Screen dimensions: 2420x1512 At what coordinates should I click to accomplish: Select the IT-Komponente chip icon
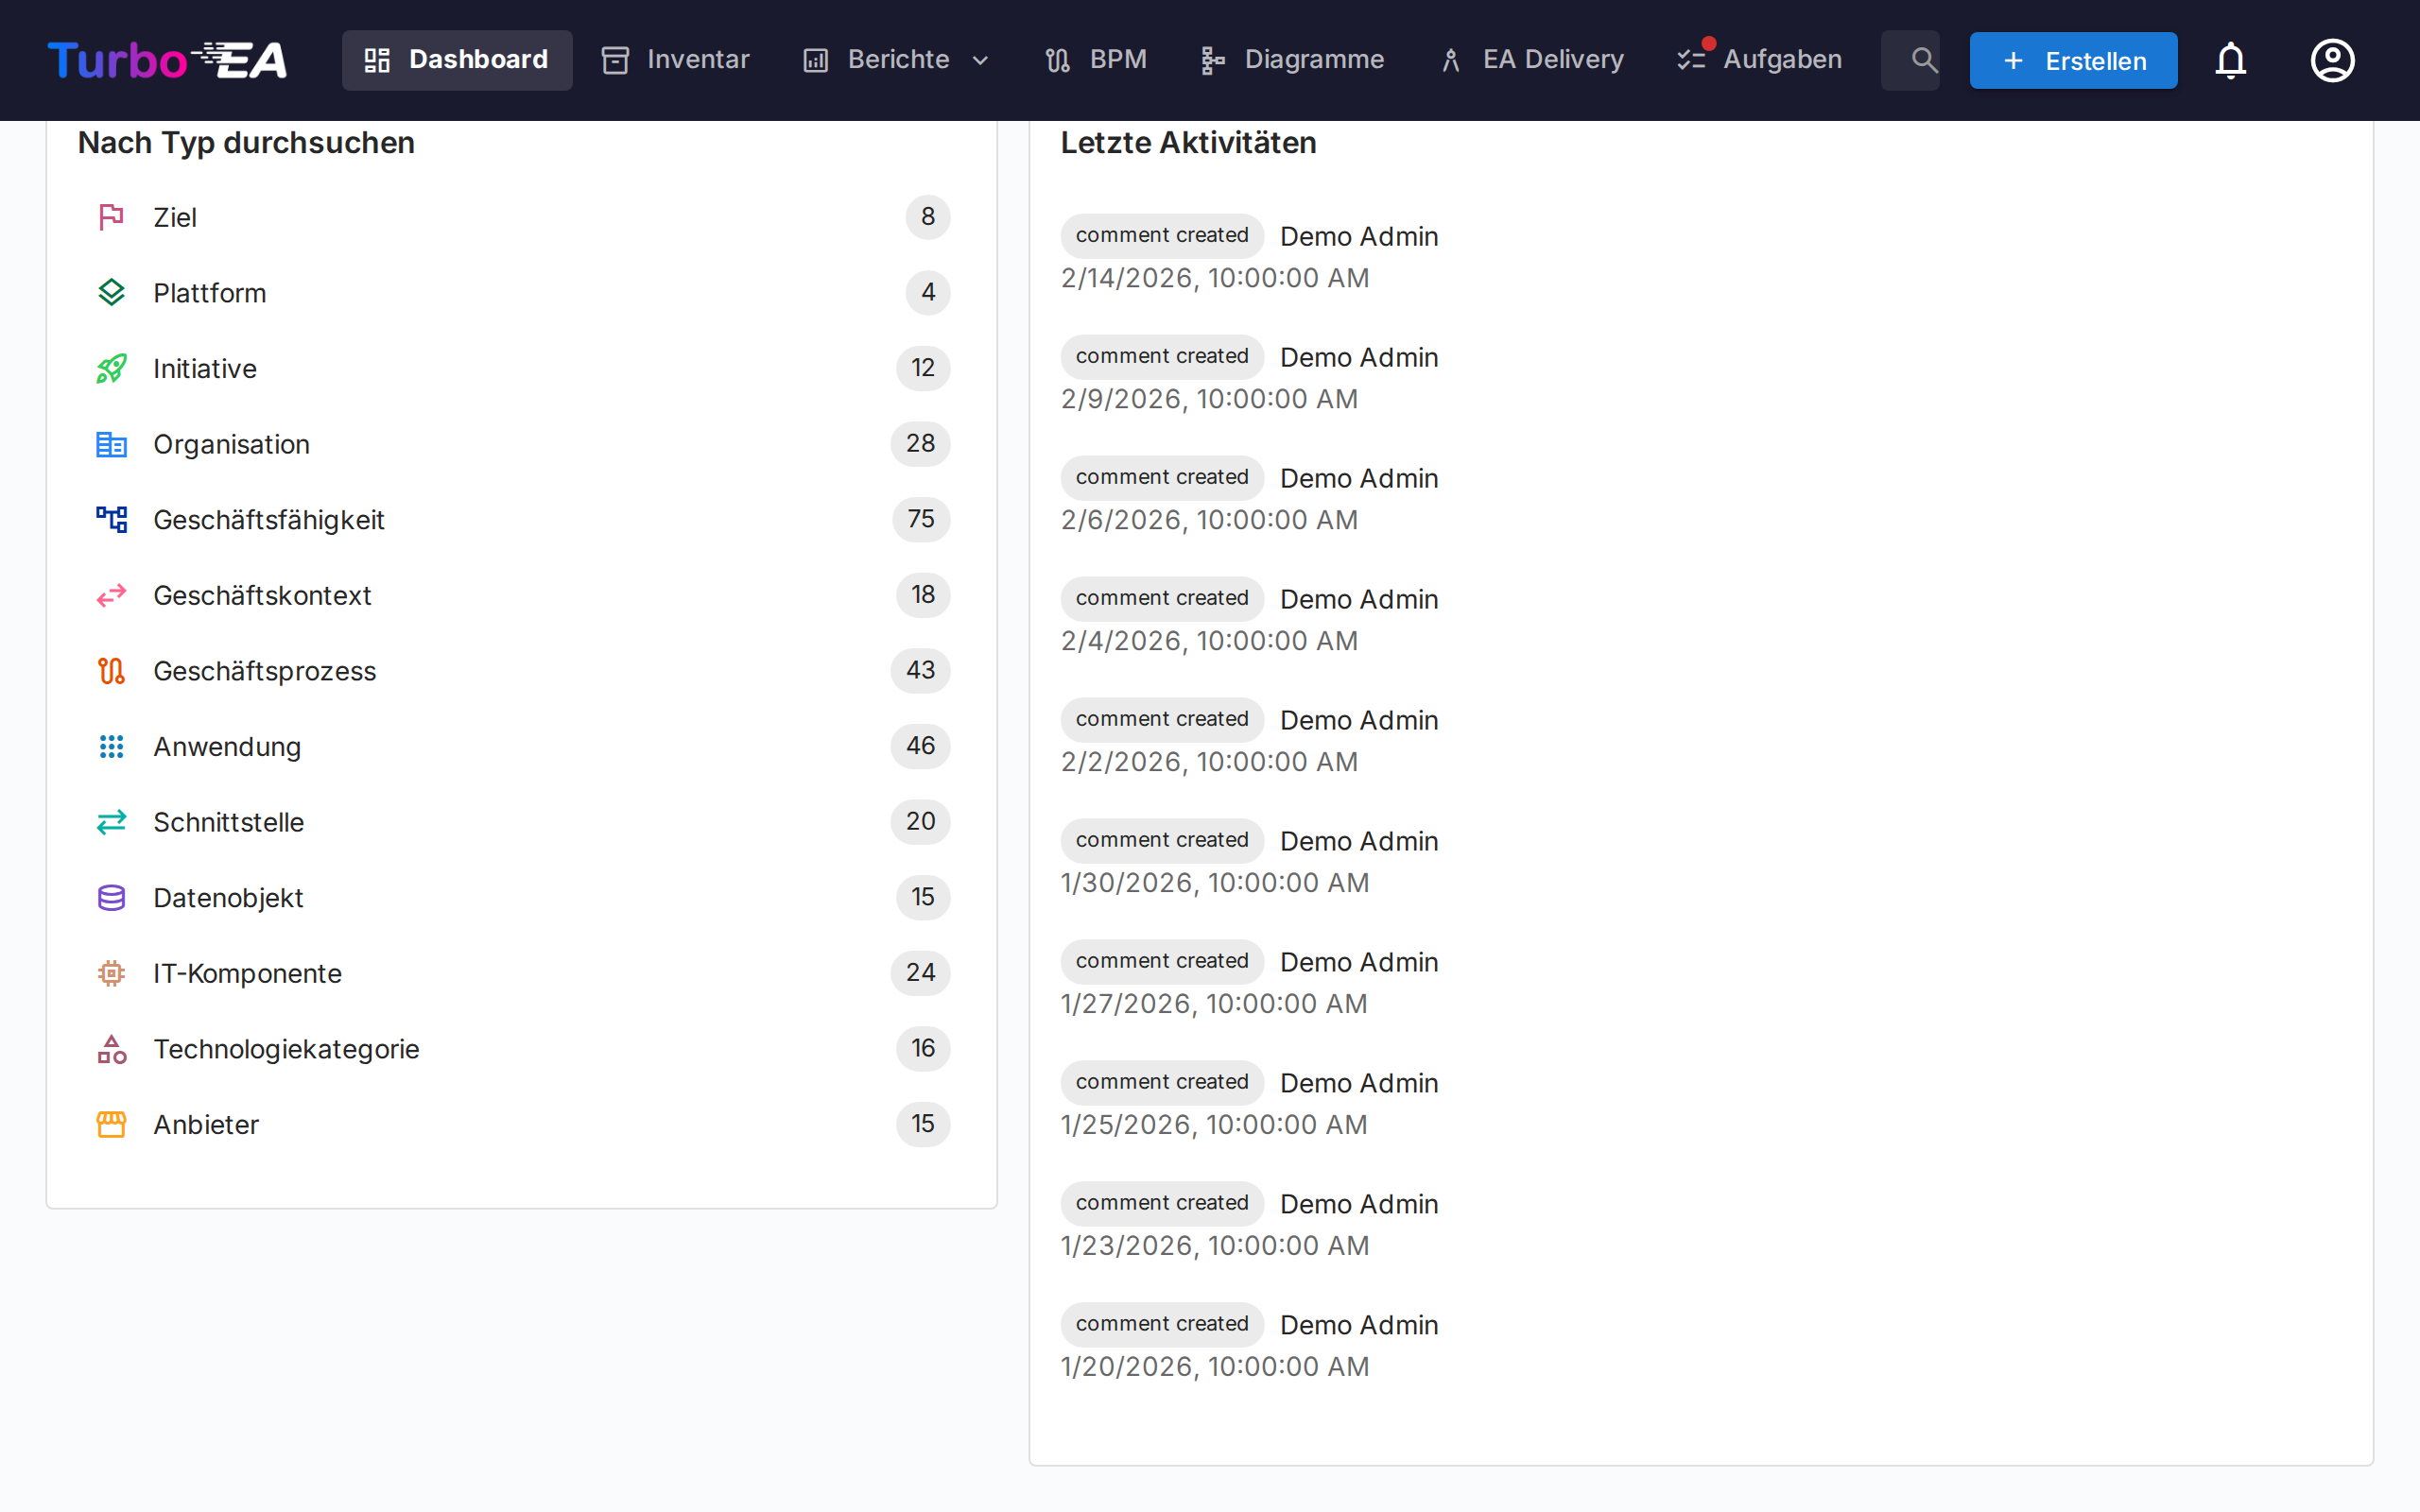(x=111, y=973)
